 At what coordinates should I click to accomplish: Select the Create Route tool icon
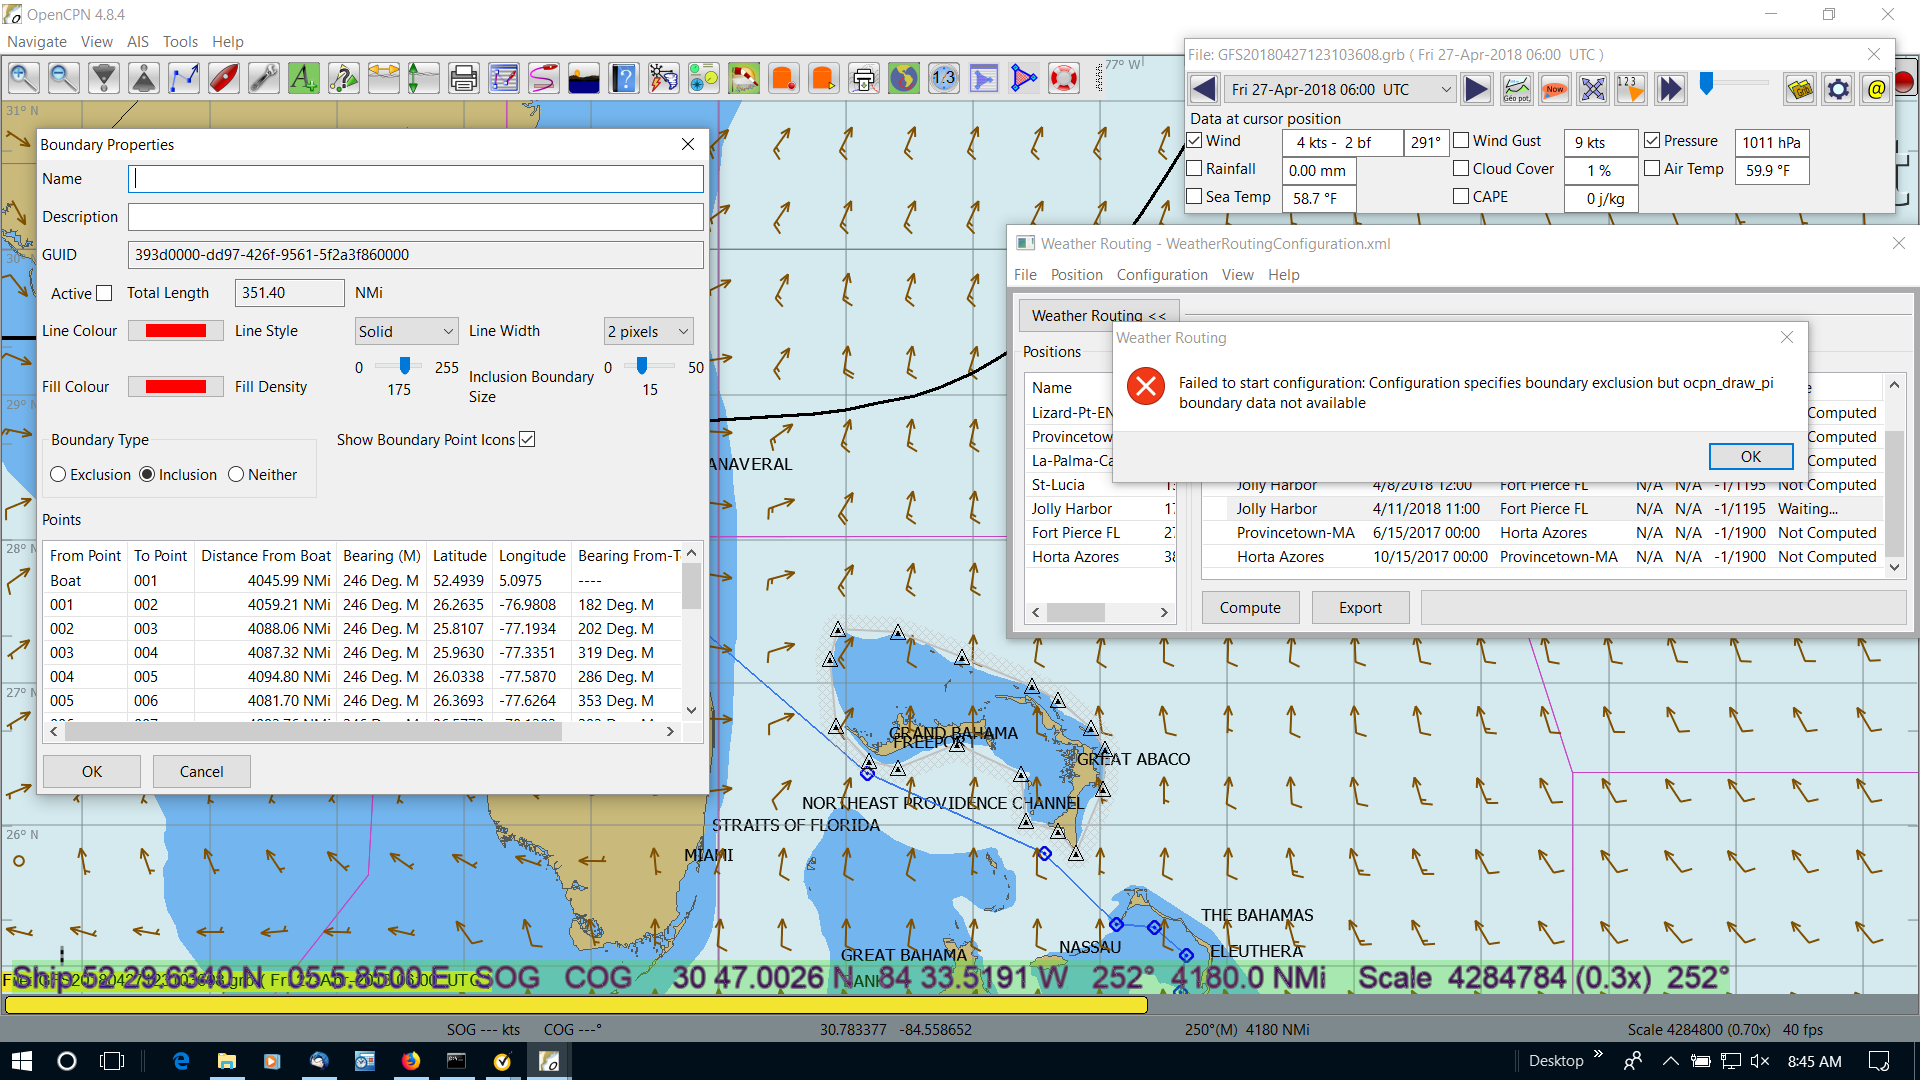pos(184,77)
